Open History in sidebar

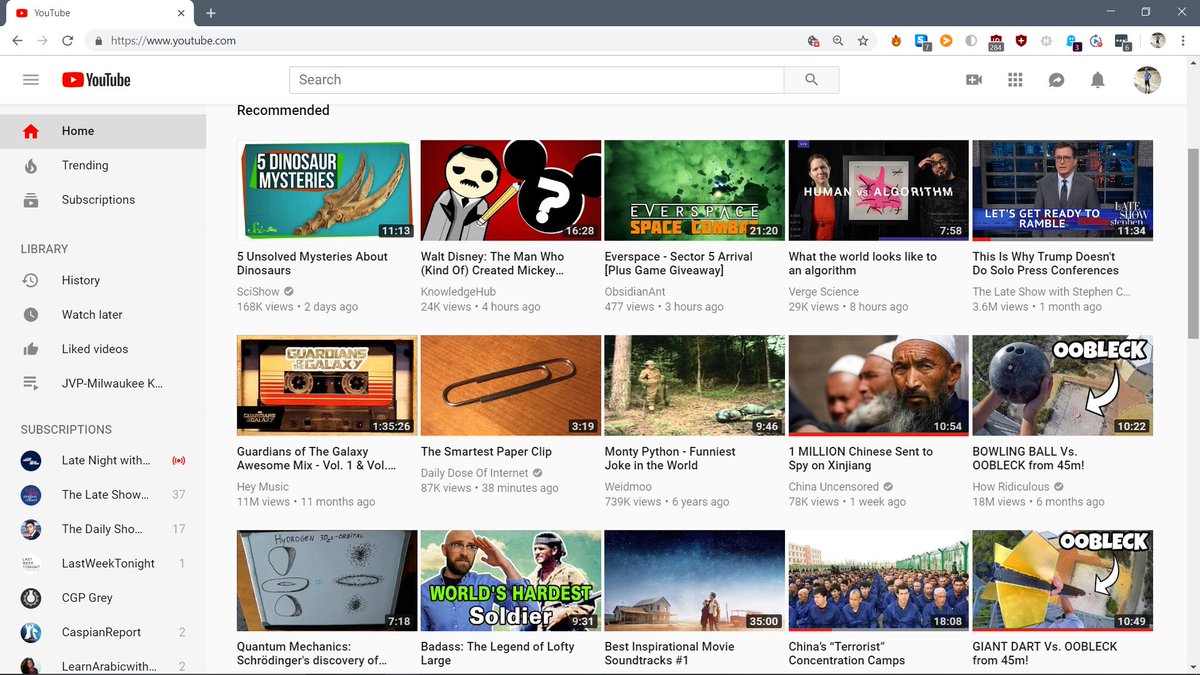[x=103, y=281]
